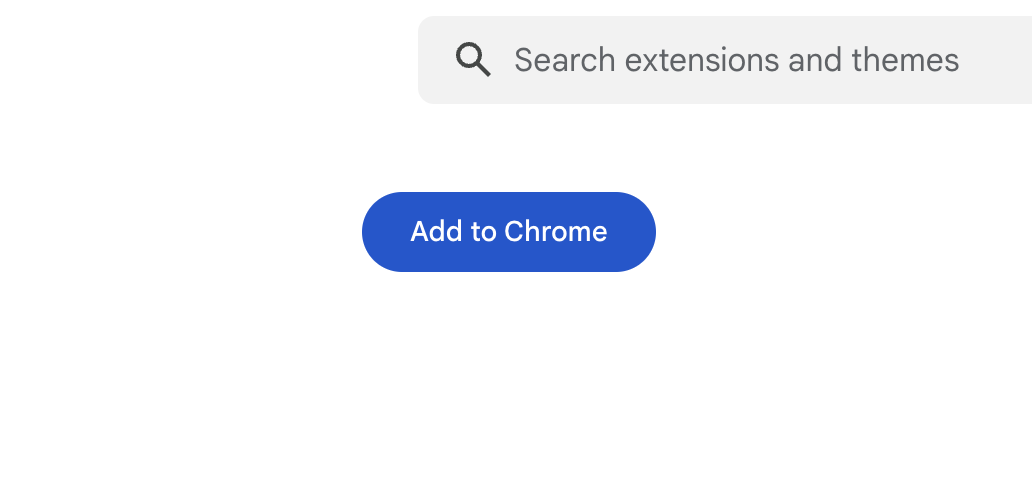The width and height of the screenshot is (1032, 478).
Task: Click inside the extensions search box
Action: [x=736, y=60]
